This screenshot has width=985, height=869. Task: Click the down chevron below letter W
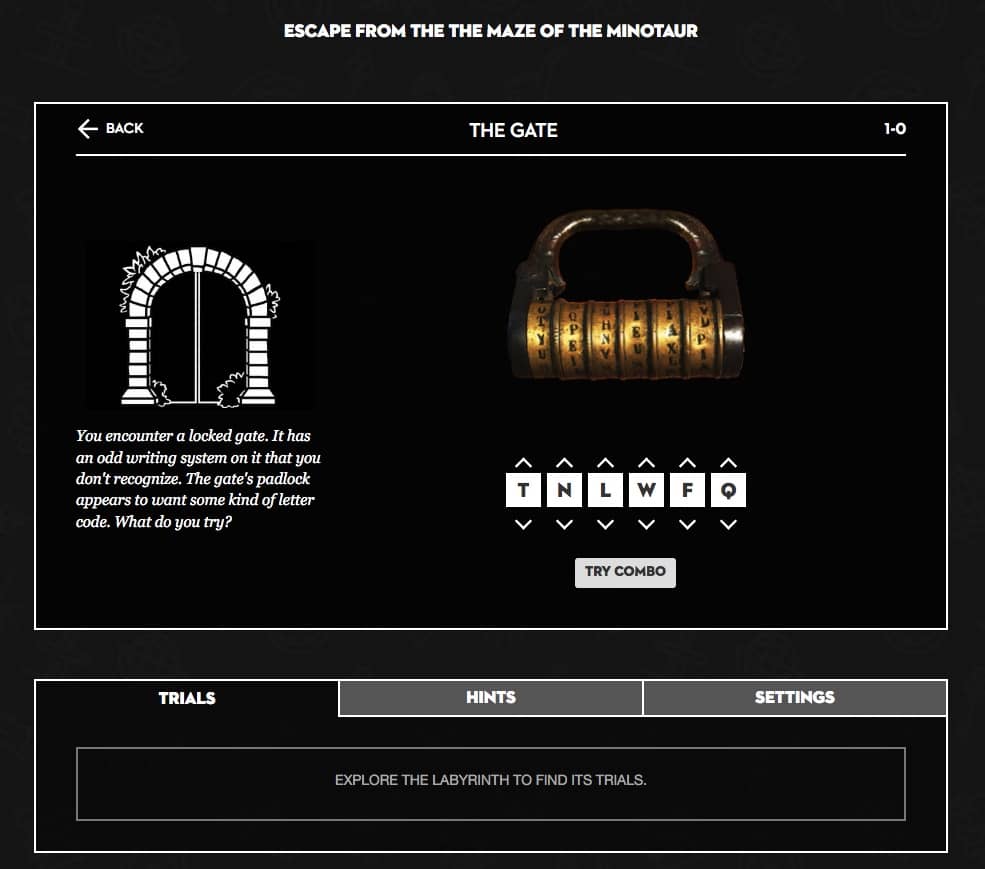[646, 524]
